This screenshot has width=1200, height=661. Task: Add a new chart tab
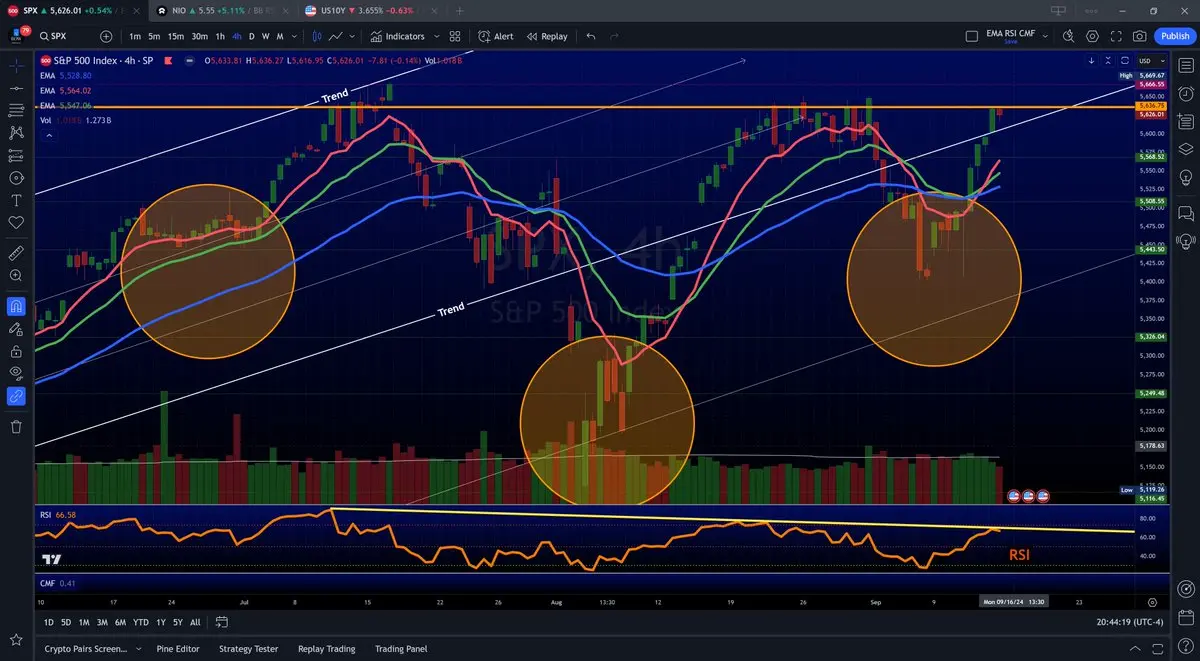(460, 10)
